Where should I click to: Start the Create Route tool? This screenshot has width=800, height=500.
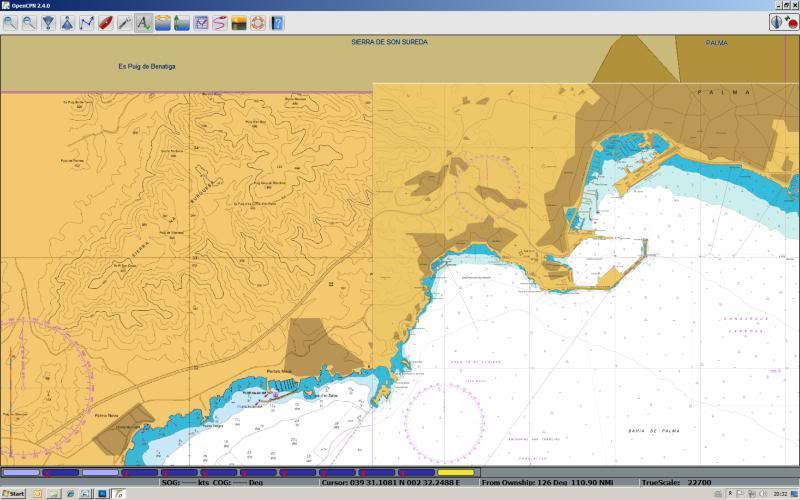coord(87,22)
